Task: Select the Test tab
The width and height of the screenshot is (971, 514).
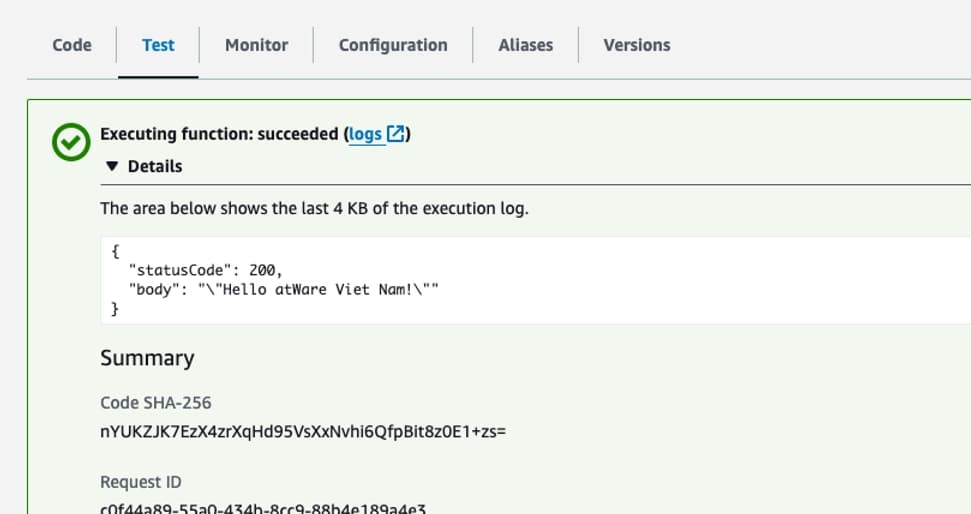Action: tap(158, 45)
